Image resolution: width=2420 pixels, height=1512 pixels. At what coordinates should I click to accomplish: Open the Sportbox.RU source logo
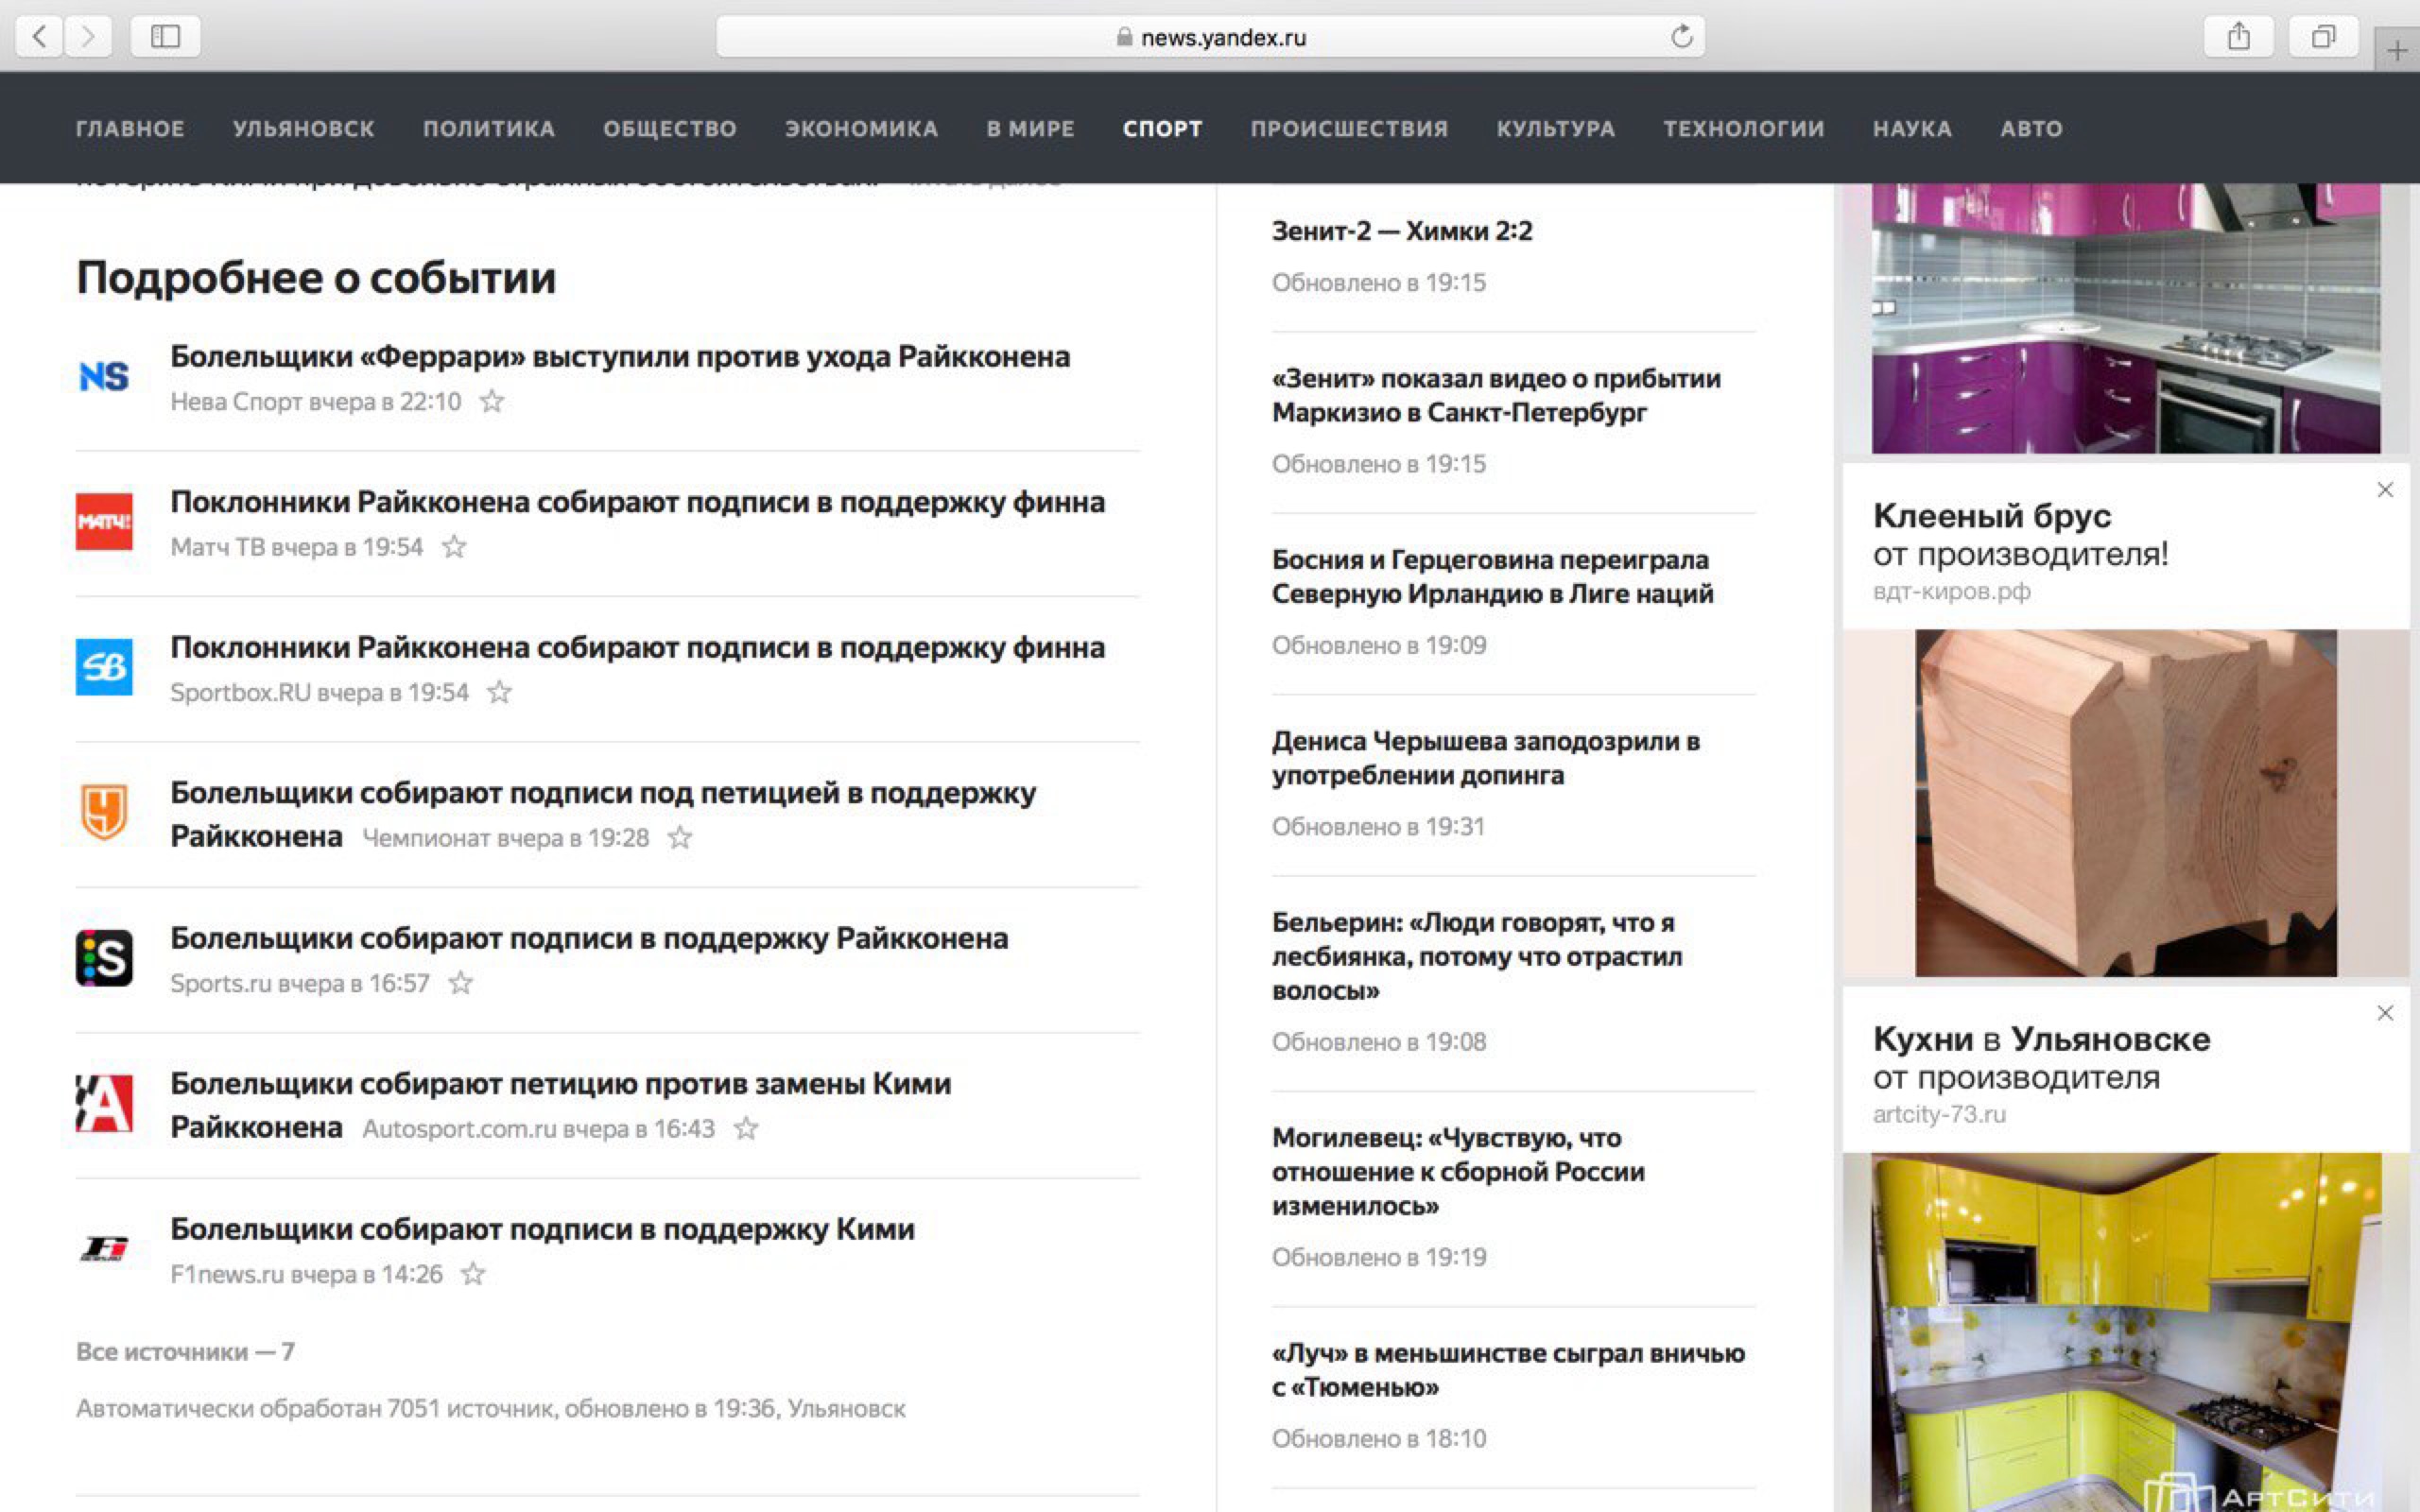(104, 667)
